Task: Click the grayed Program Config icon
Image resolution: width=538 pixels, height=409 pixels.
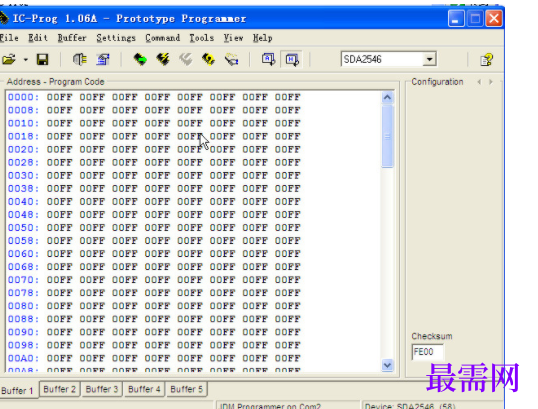Action: (186, 60)
